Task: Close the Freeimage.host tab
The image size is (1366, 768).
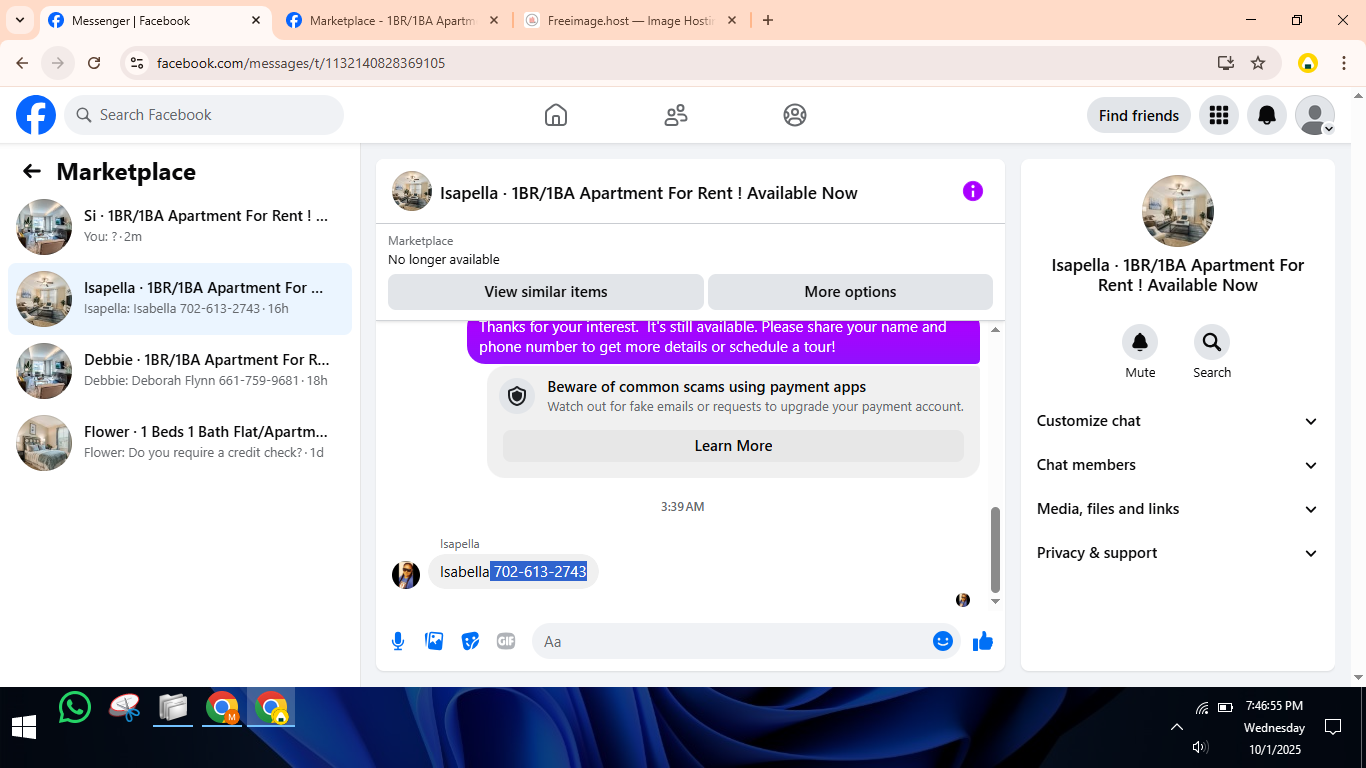Action: click(732, 20)
